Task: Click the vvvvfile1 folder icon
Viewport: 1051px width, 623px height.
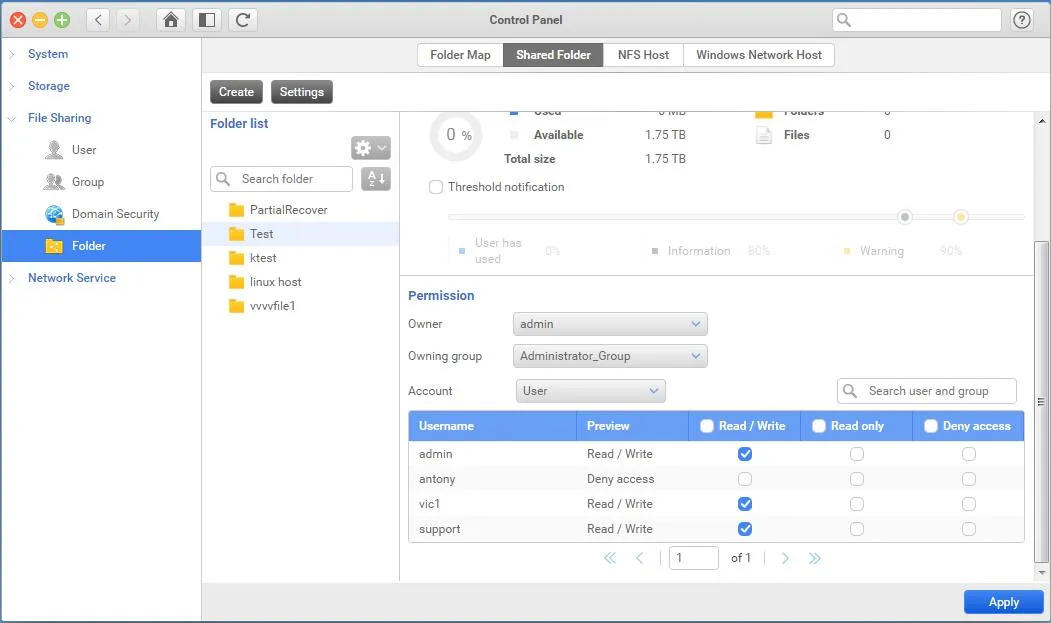Action: click(x=236, y=306)
